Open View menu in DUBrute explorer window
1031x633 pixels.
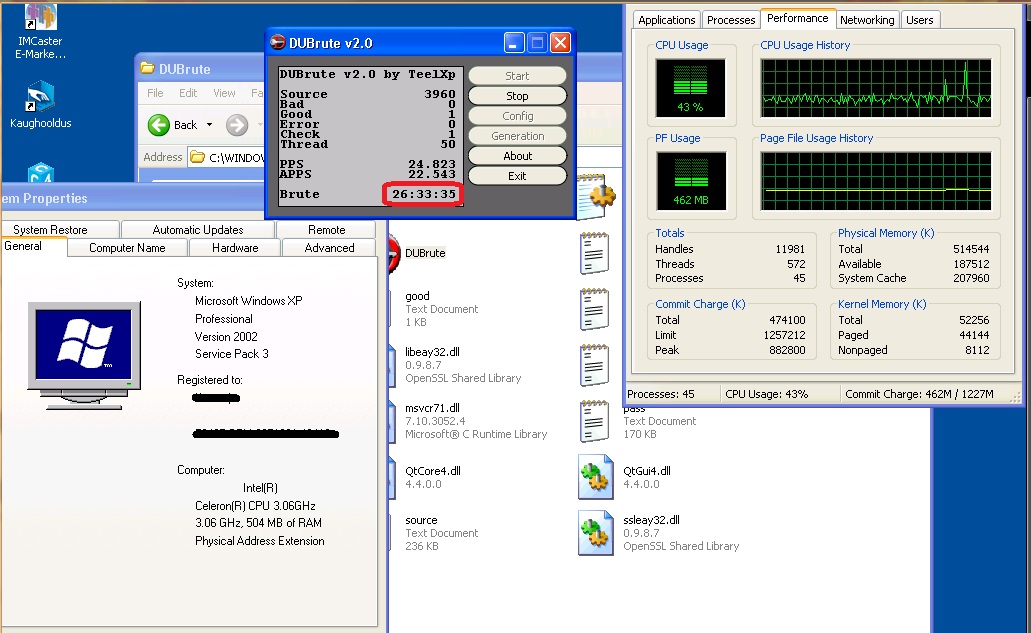pyautogui.click(x=224, y=93)
